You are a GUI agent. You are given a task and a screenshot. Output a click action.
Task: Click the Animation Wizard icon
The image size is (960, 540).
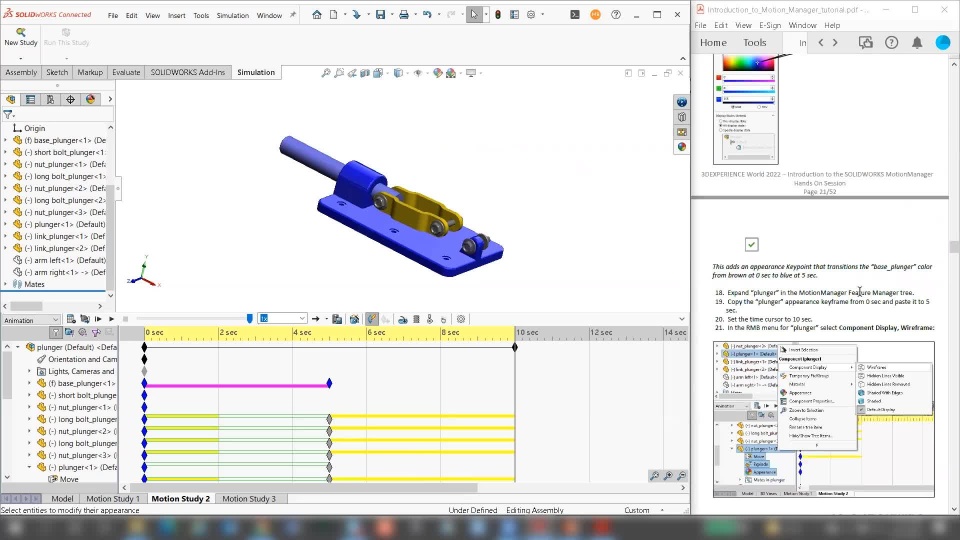coord(354,319)
